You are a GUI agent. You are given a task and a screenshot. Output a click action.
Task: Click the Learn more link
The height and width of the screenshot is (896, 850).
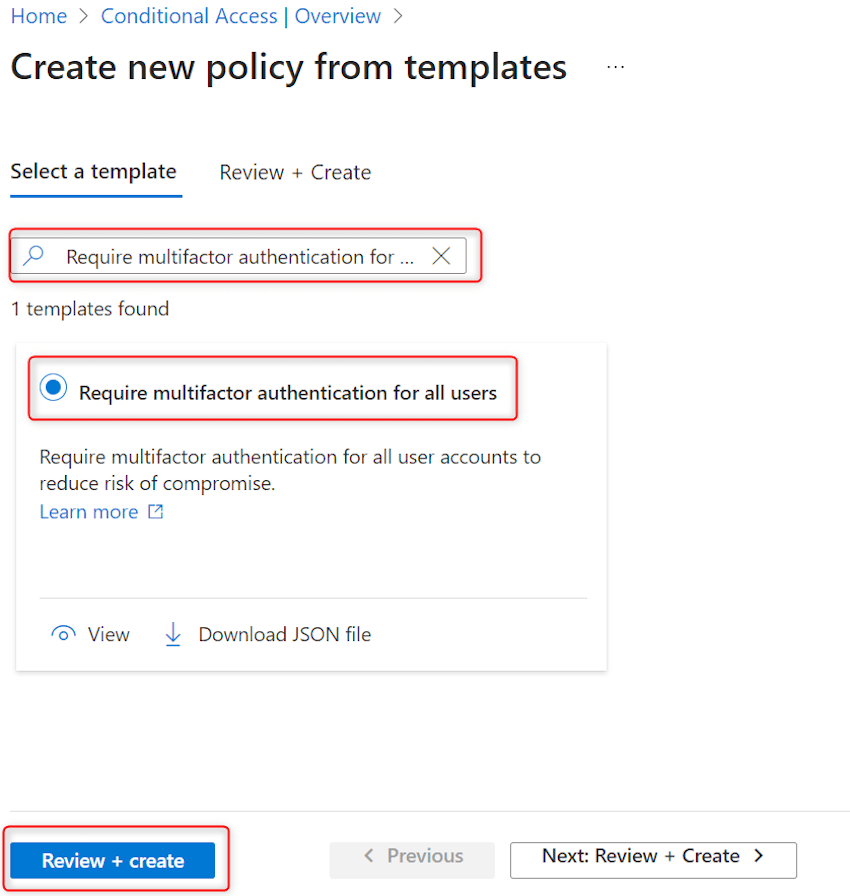[88, 511]
